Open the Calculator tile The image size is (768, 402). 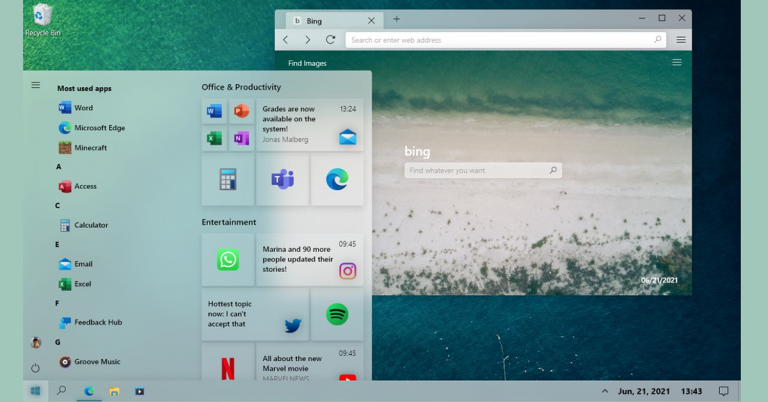228,179
